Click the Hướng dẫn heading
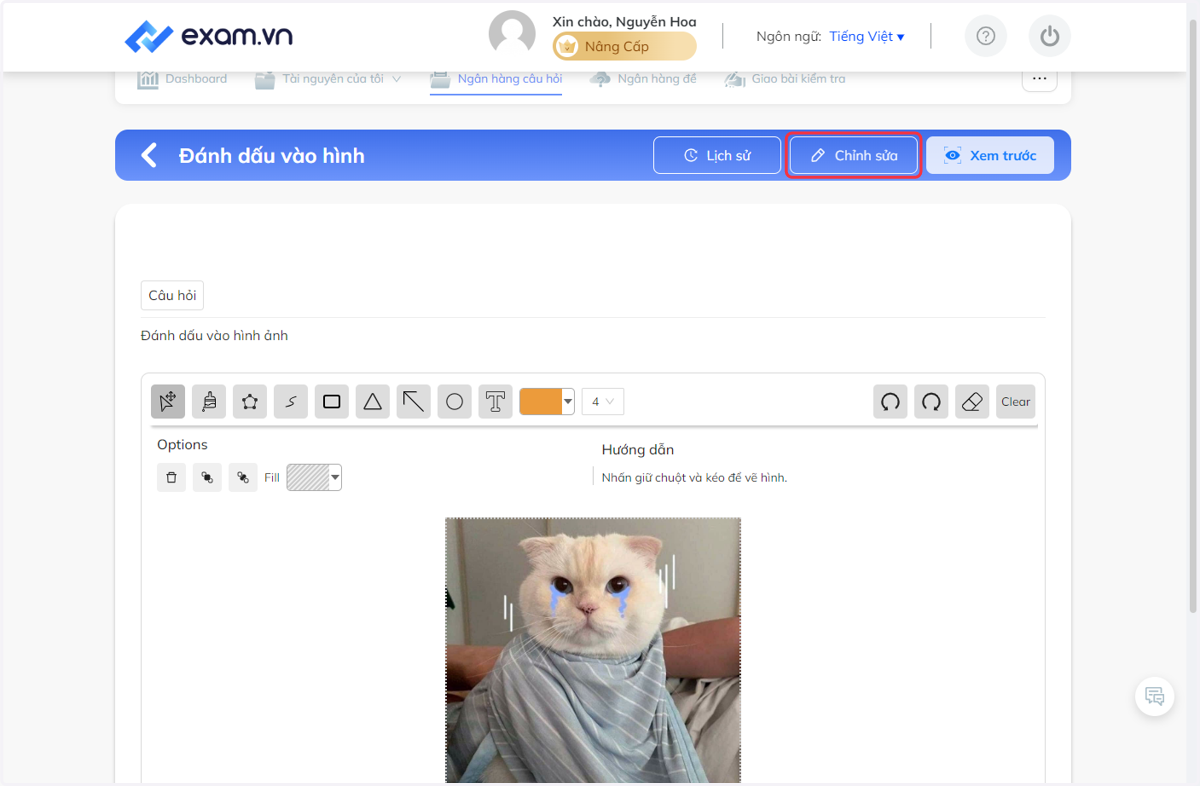 (638, 450)
